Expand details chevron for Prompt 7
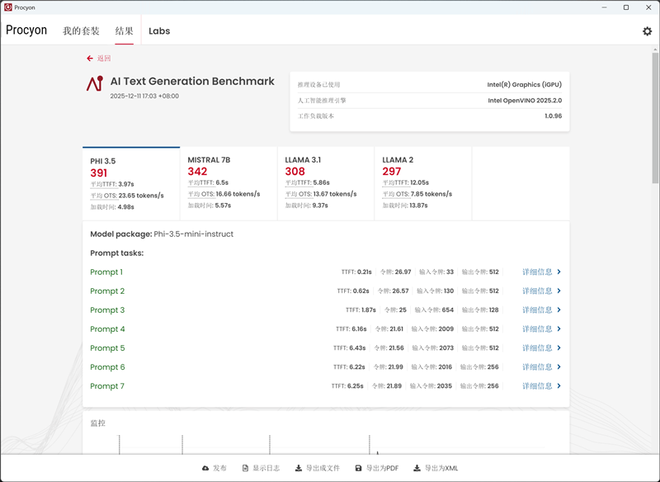 click(559, 386)
